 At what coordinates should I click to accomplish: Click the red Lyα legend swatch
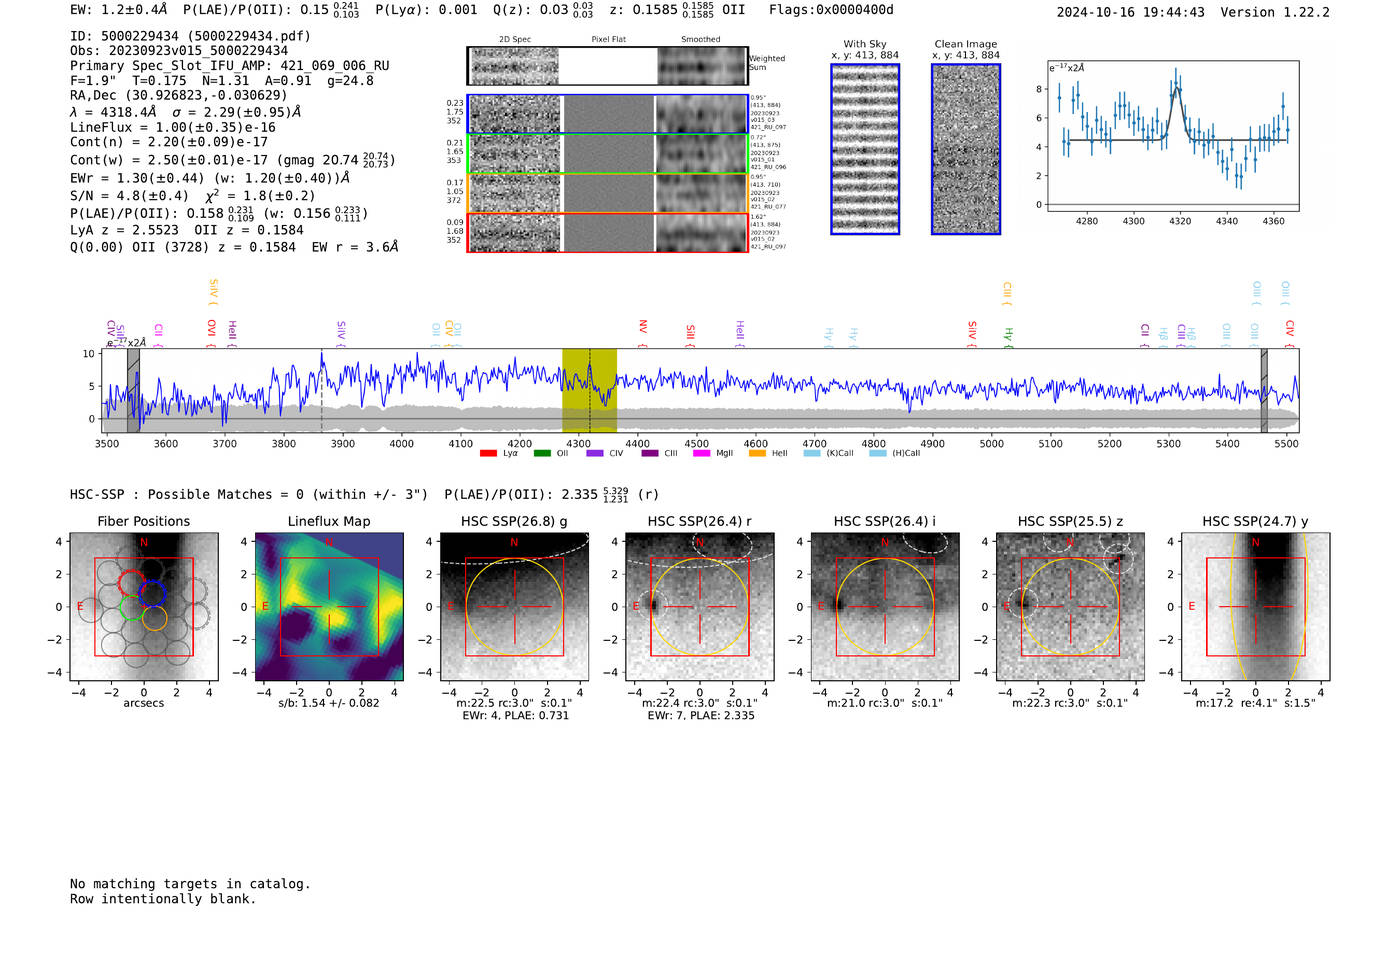point(488,453)
